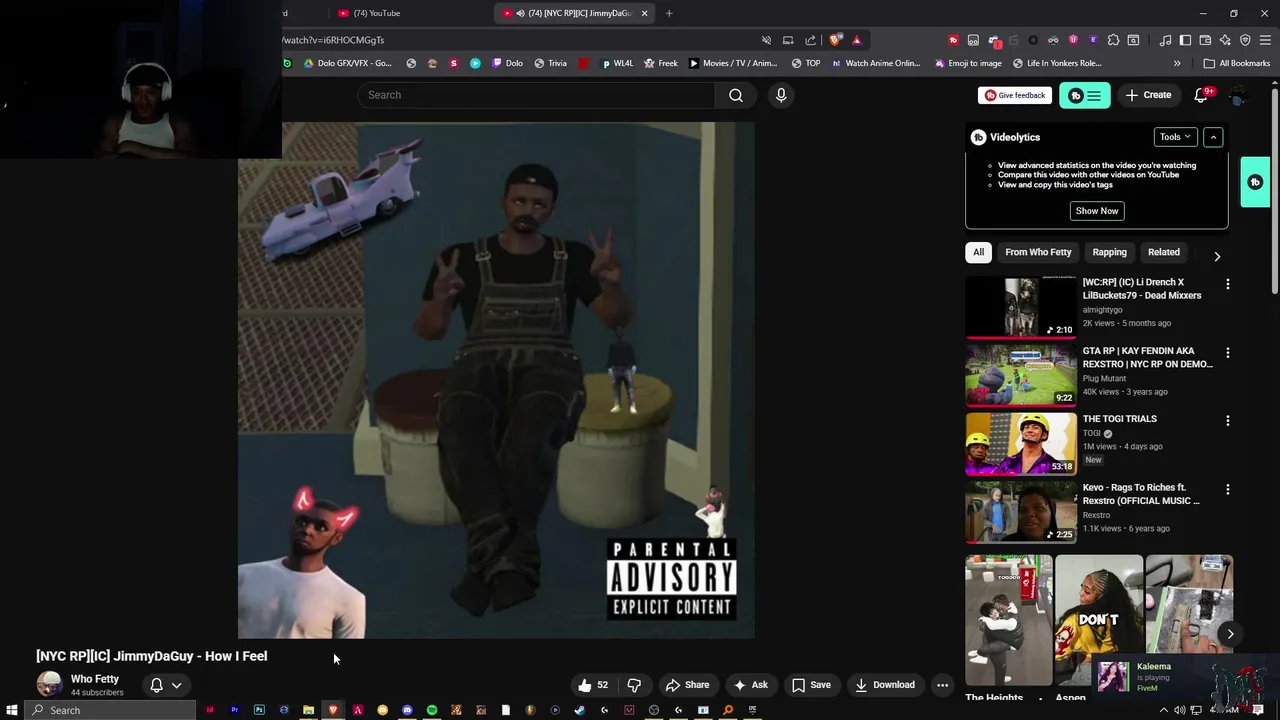Viewport: 1280px width, 720px height.
Task: Expand hidden bookmarks overflow chevron
Action: click(x=1177, y=63)
